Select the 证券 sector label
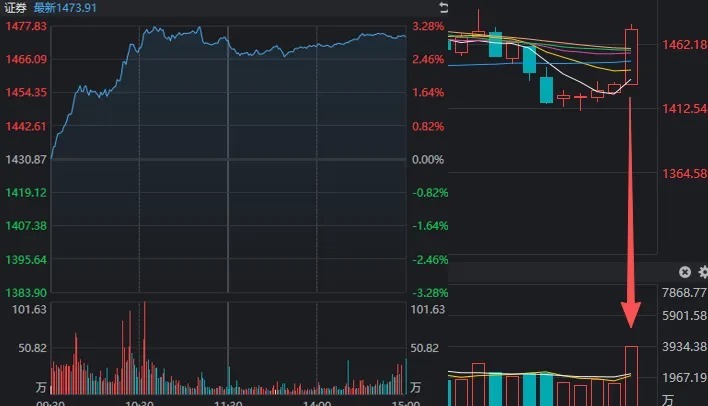The height and width of the screenshot is (406, 708). (15, 8)
